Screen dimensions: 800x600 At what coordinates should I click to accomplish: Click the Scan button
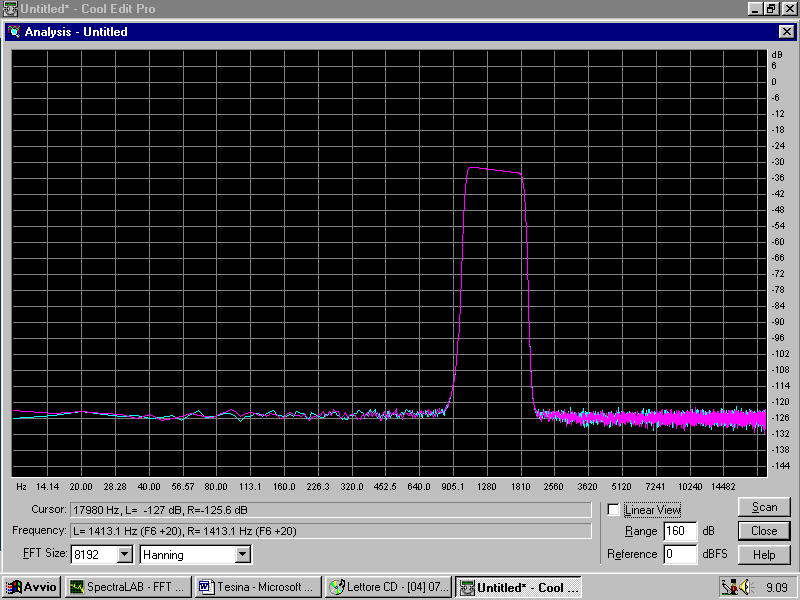pyautogui.click(x=764, y=507)
